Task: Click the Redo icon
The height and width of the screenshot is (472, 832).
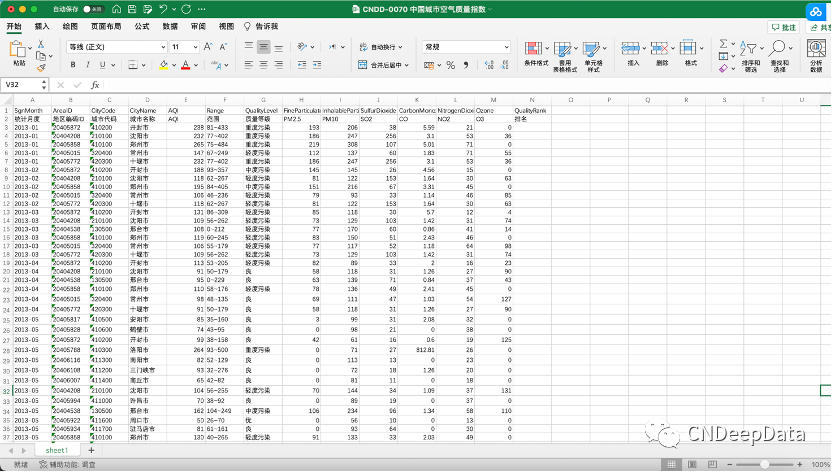Action: click(186, 9)
